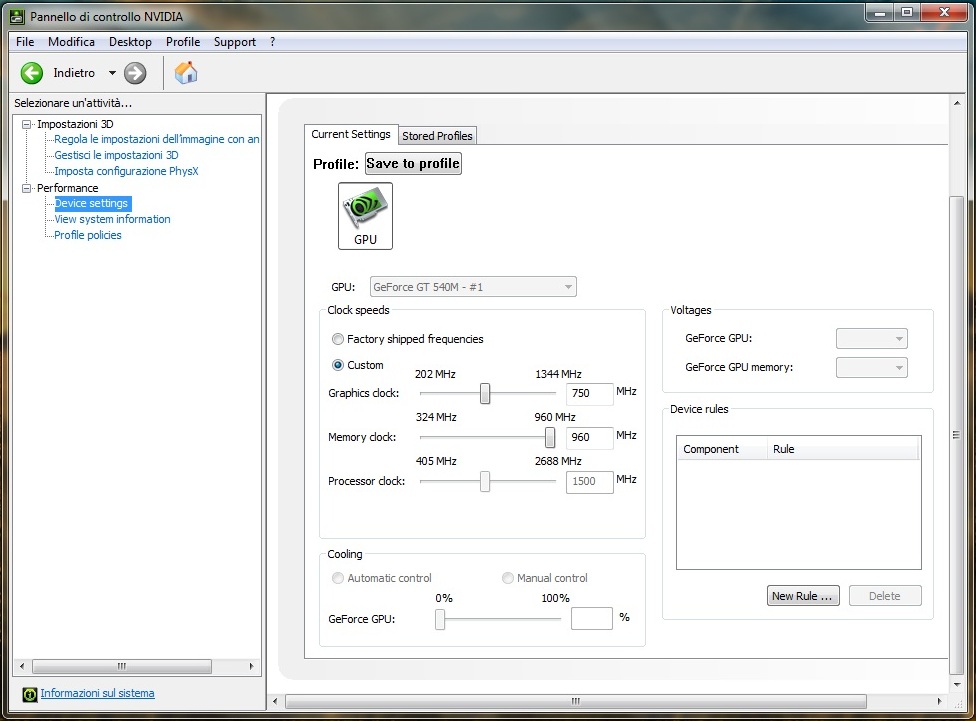Choose Manual control for cooling
The height and width of the screenshot is (721, 976).
pyautogui.click(x=508, y=578)
